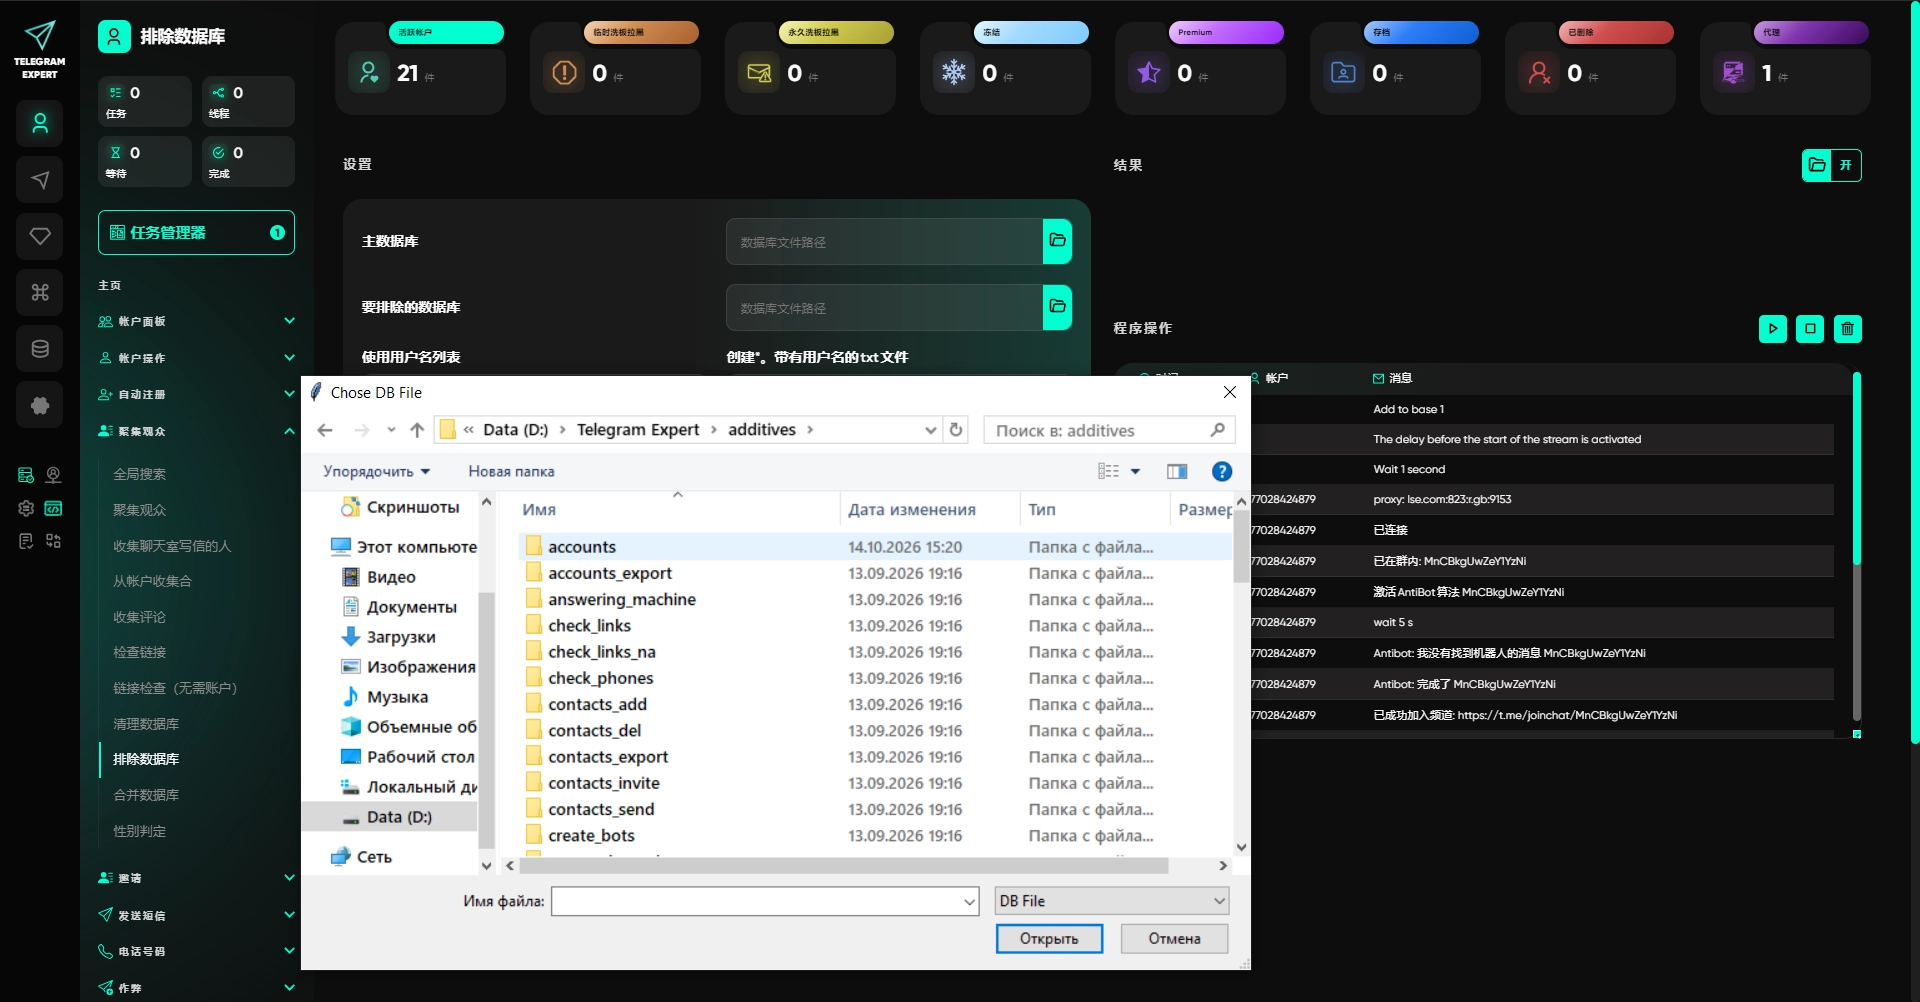Open the database icon in left rail
The image size is (1920, 1002).
click(x=40, y=349)
